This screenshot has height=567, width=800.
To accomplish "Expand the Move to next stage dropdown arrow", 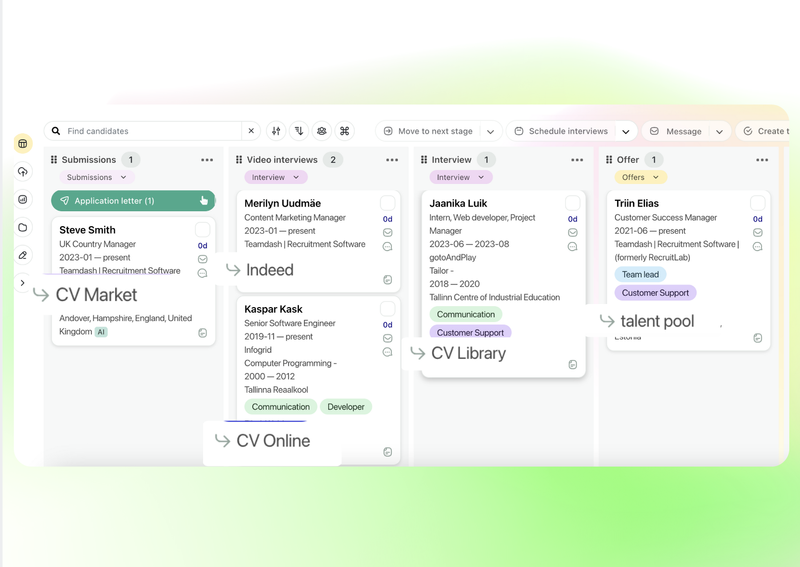I will (490, 131).
